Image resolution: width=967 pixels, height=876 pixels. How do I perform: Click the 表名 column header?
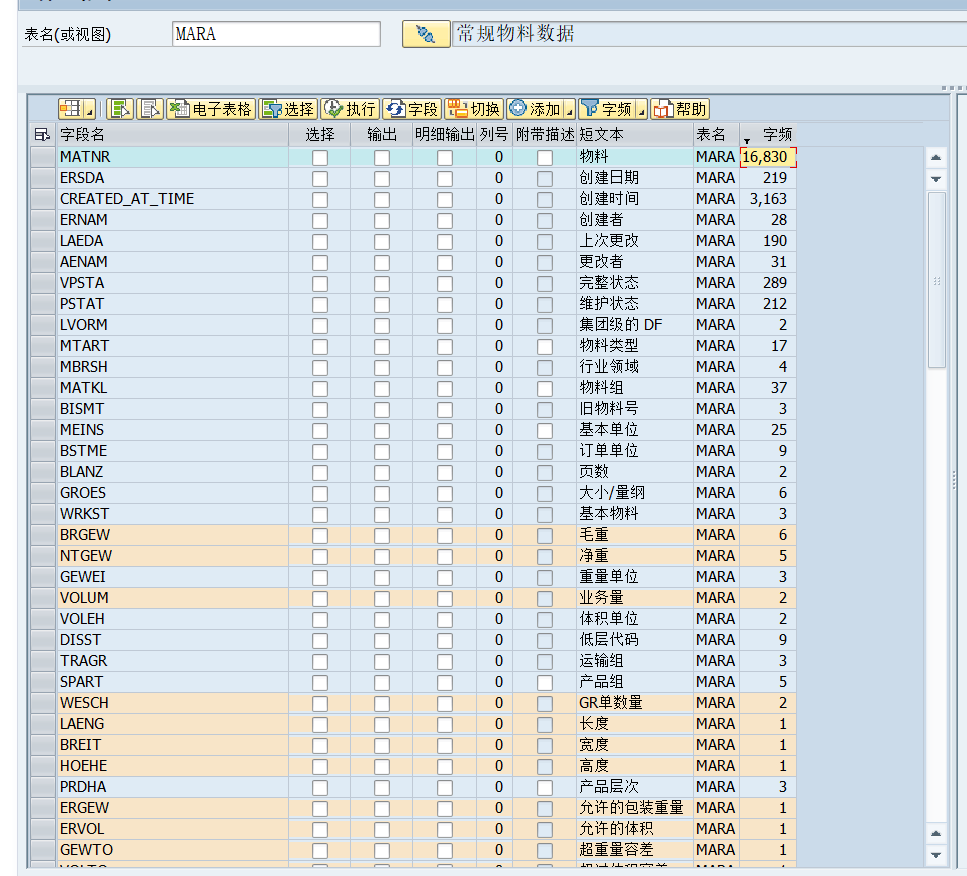click(x=716, y=134)
